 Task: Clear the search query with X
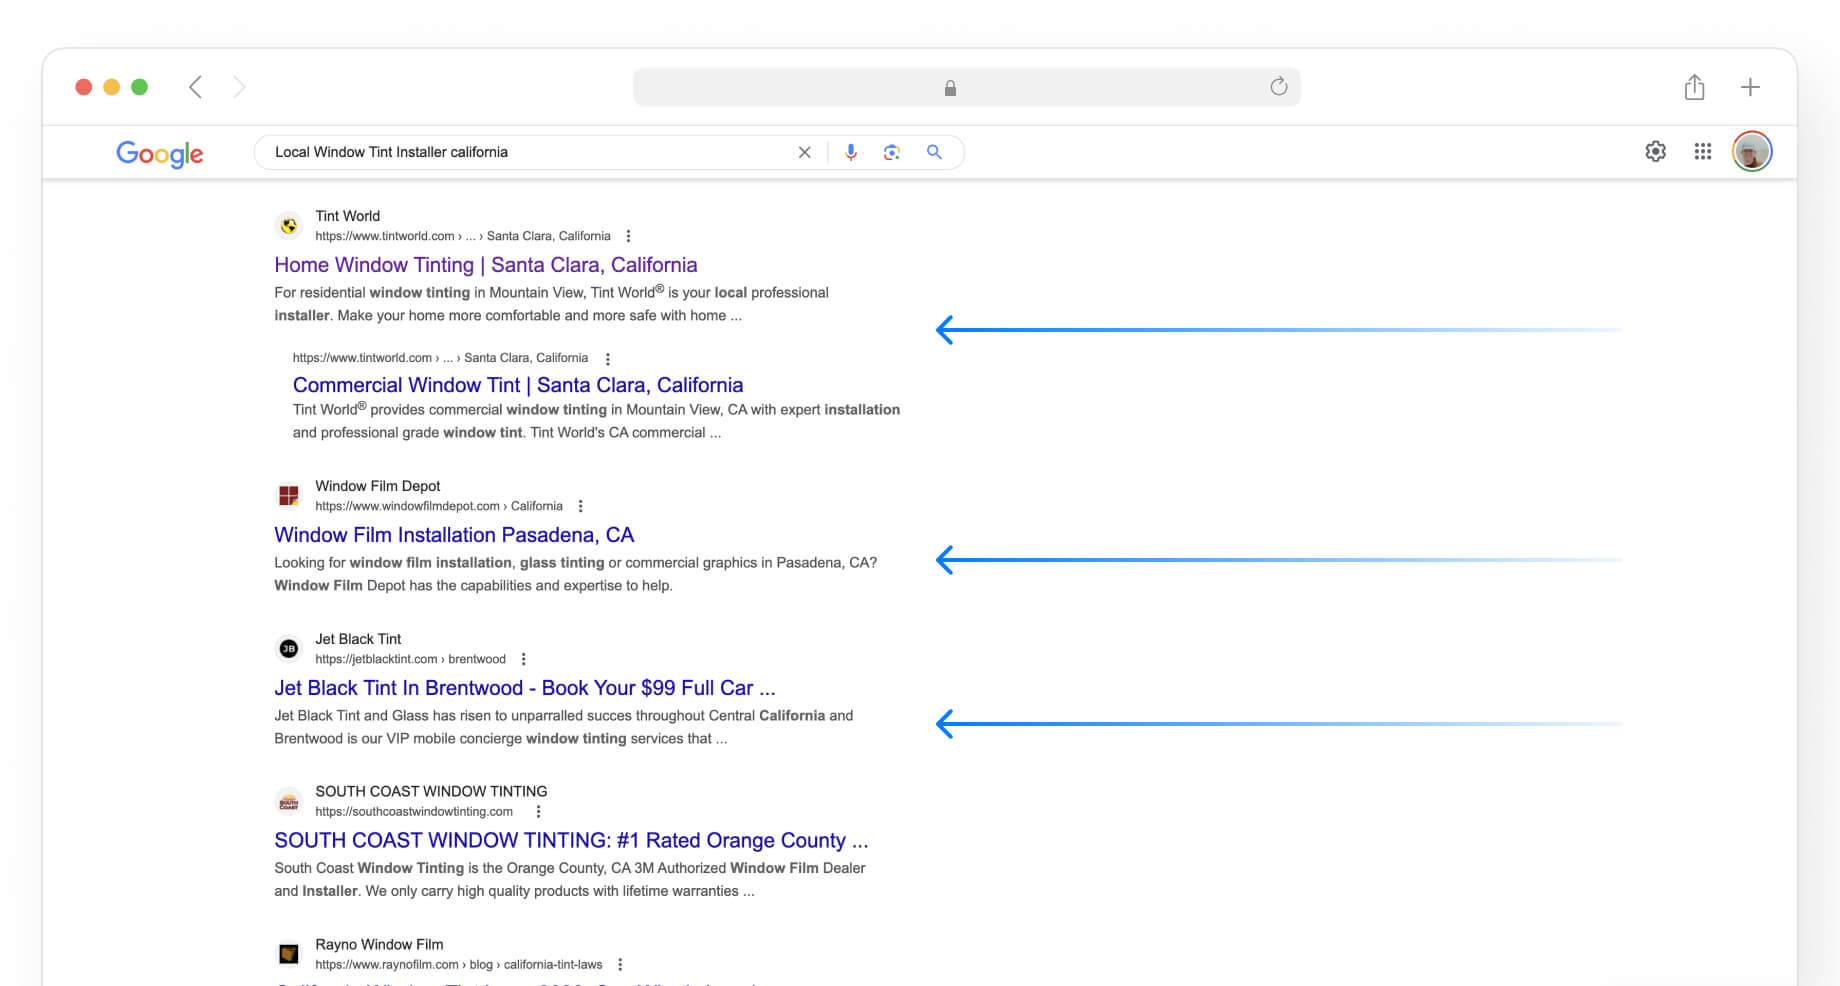(804, 152)
